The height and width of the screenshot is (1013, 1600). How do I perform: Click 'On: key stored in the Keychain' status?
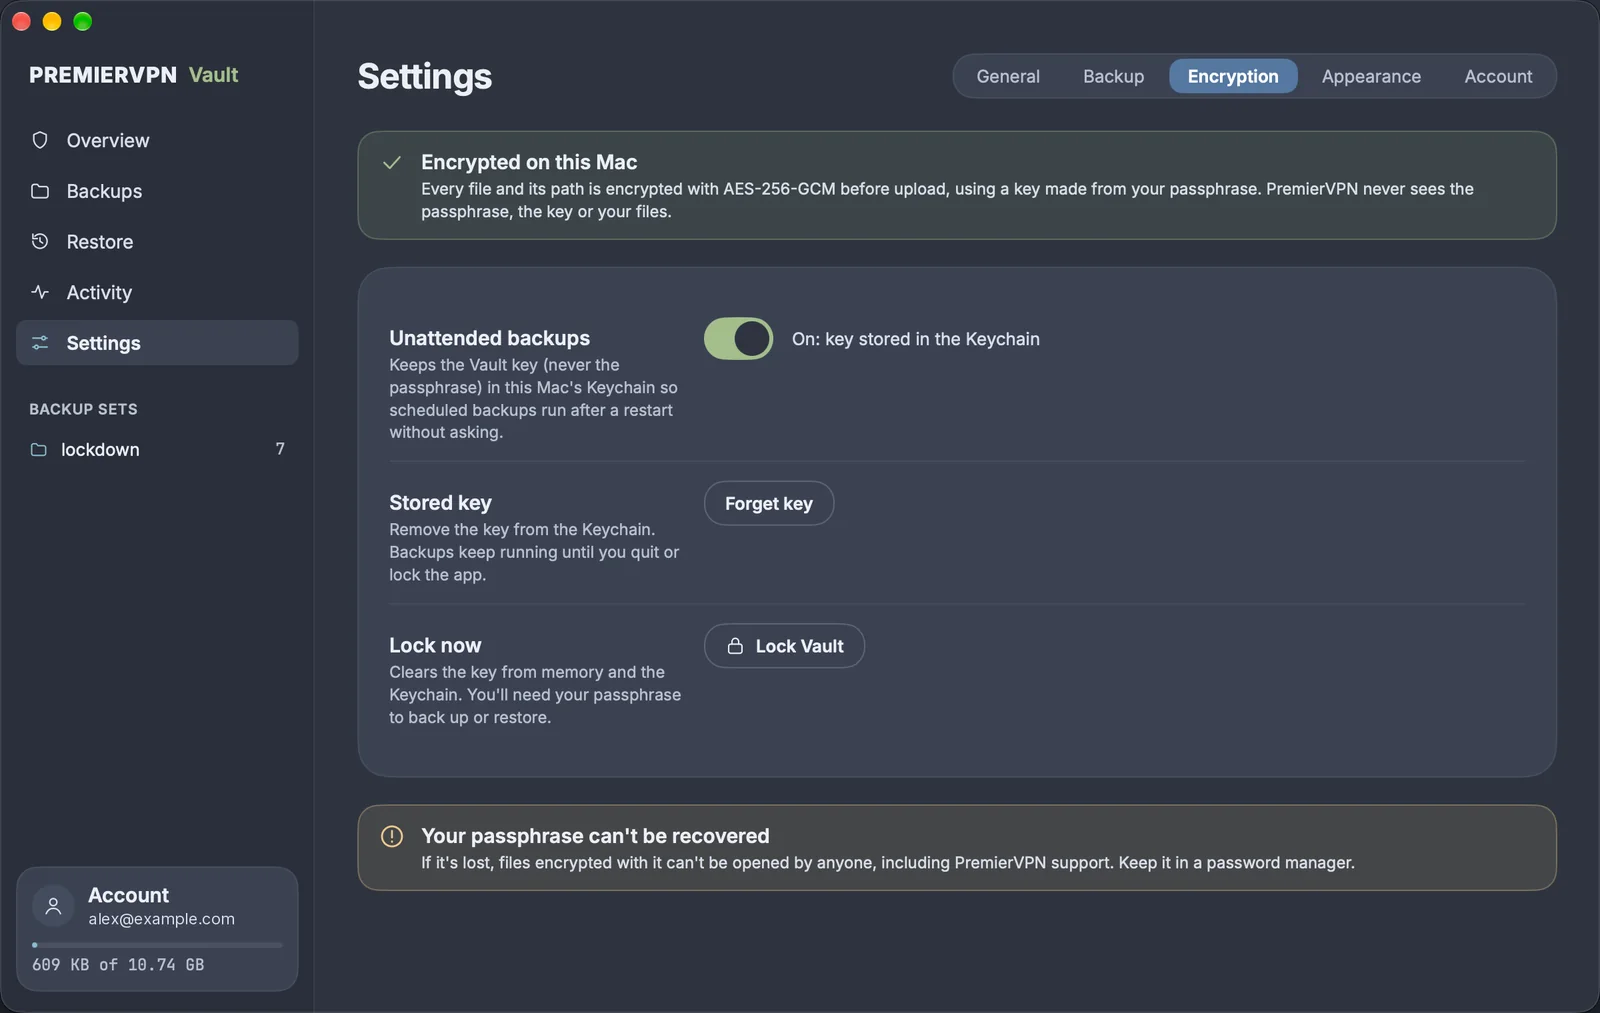[915, 339]
